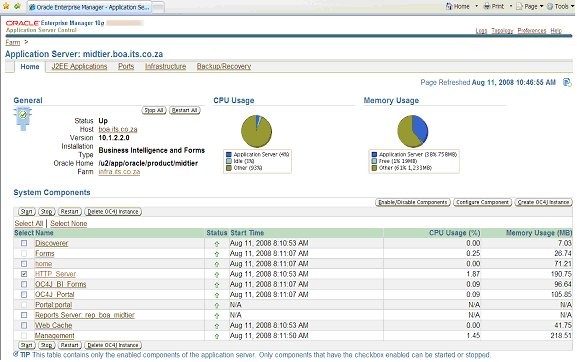
Task: Open the J2EE Applications tab
Action: pos(79,67)
